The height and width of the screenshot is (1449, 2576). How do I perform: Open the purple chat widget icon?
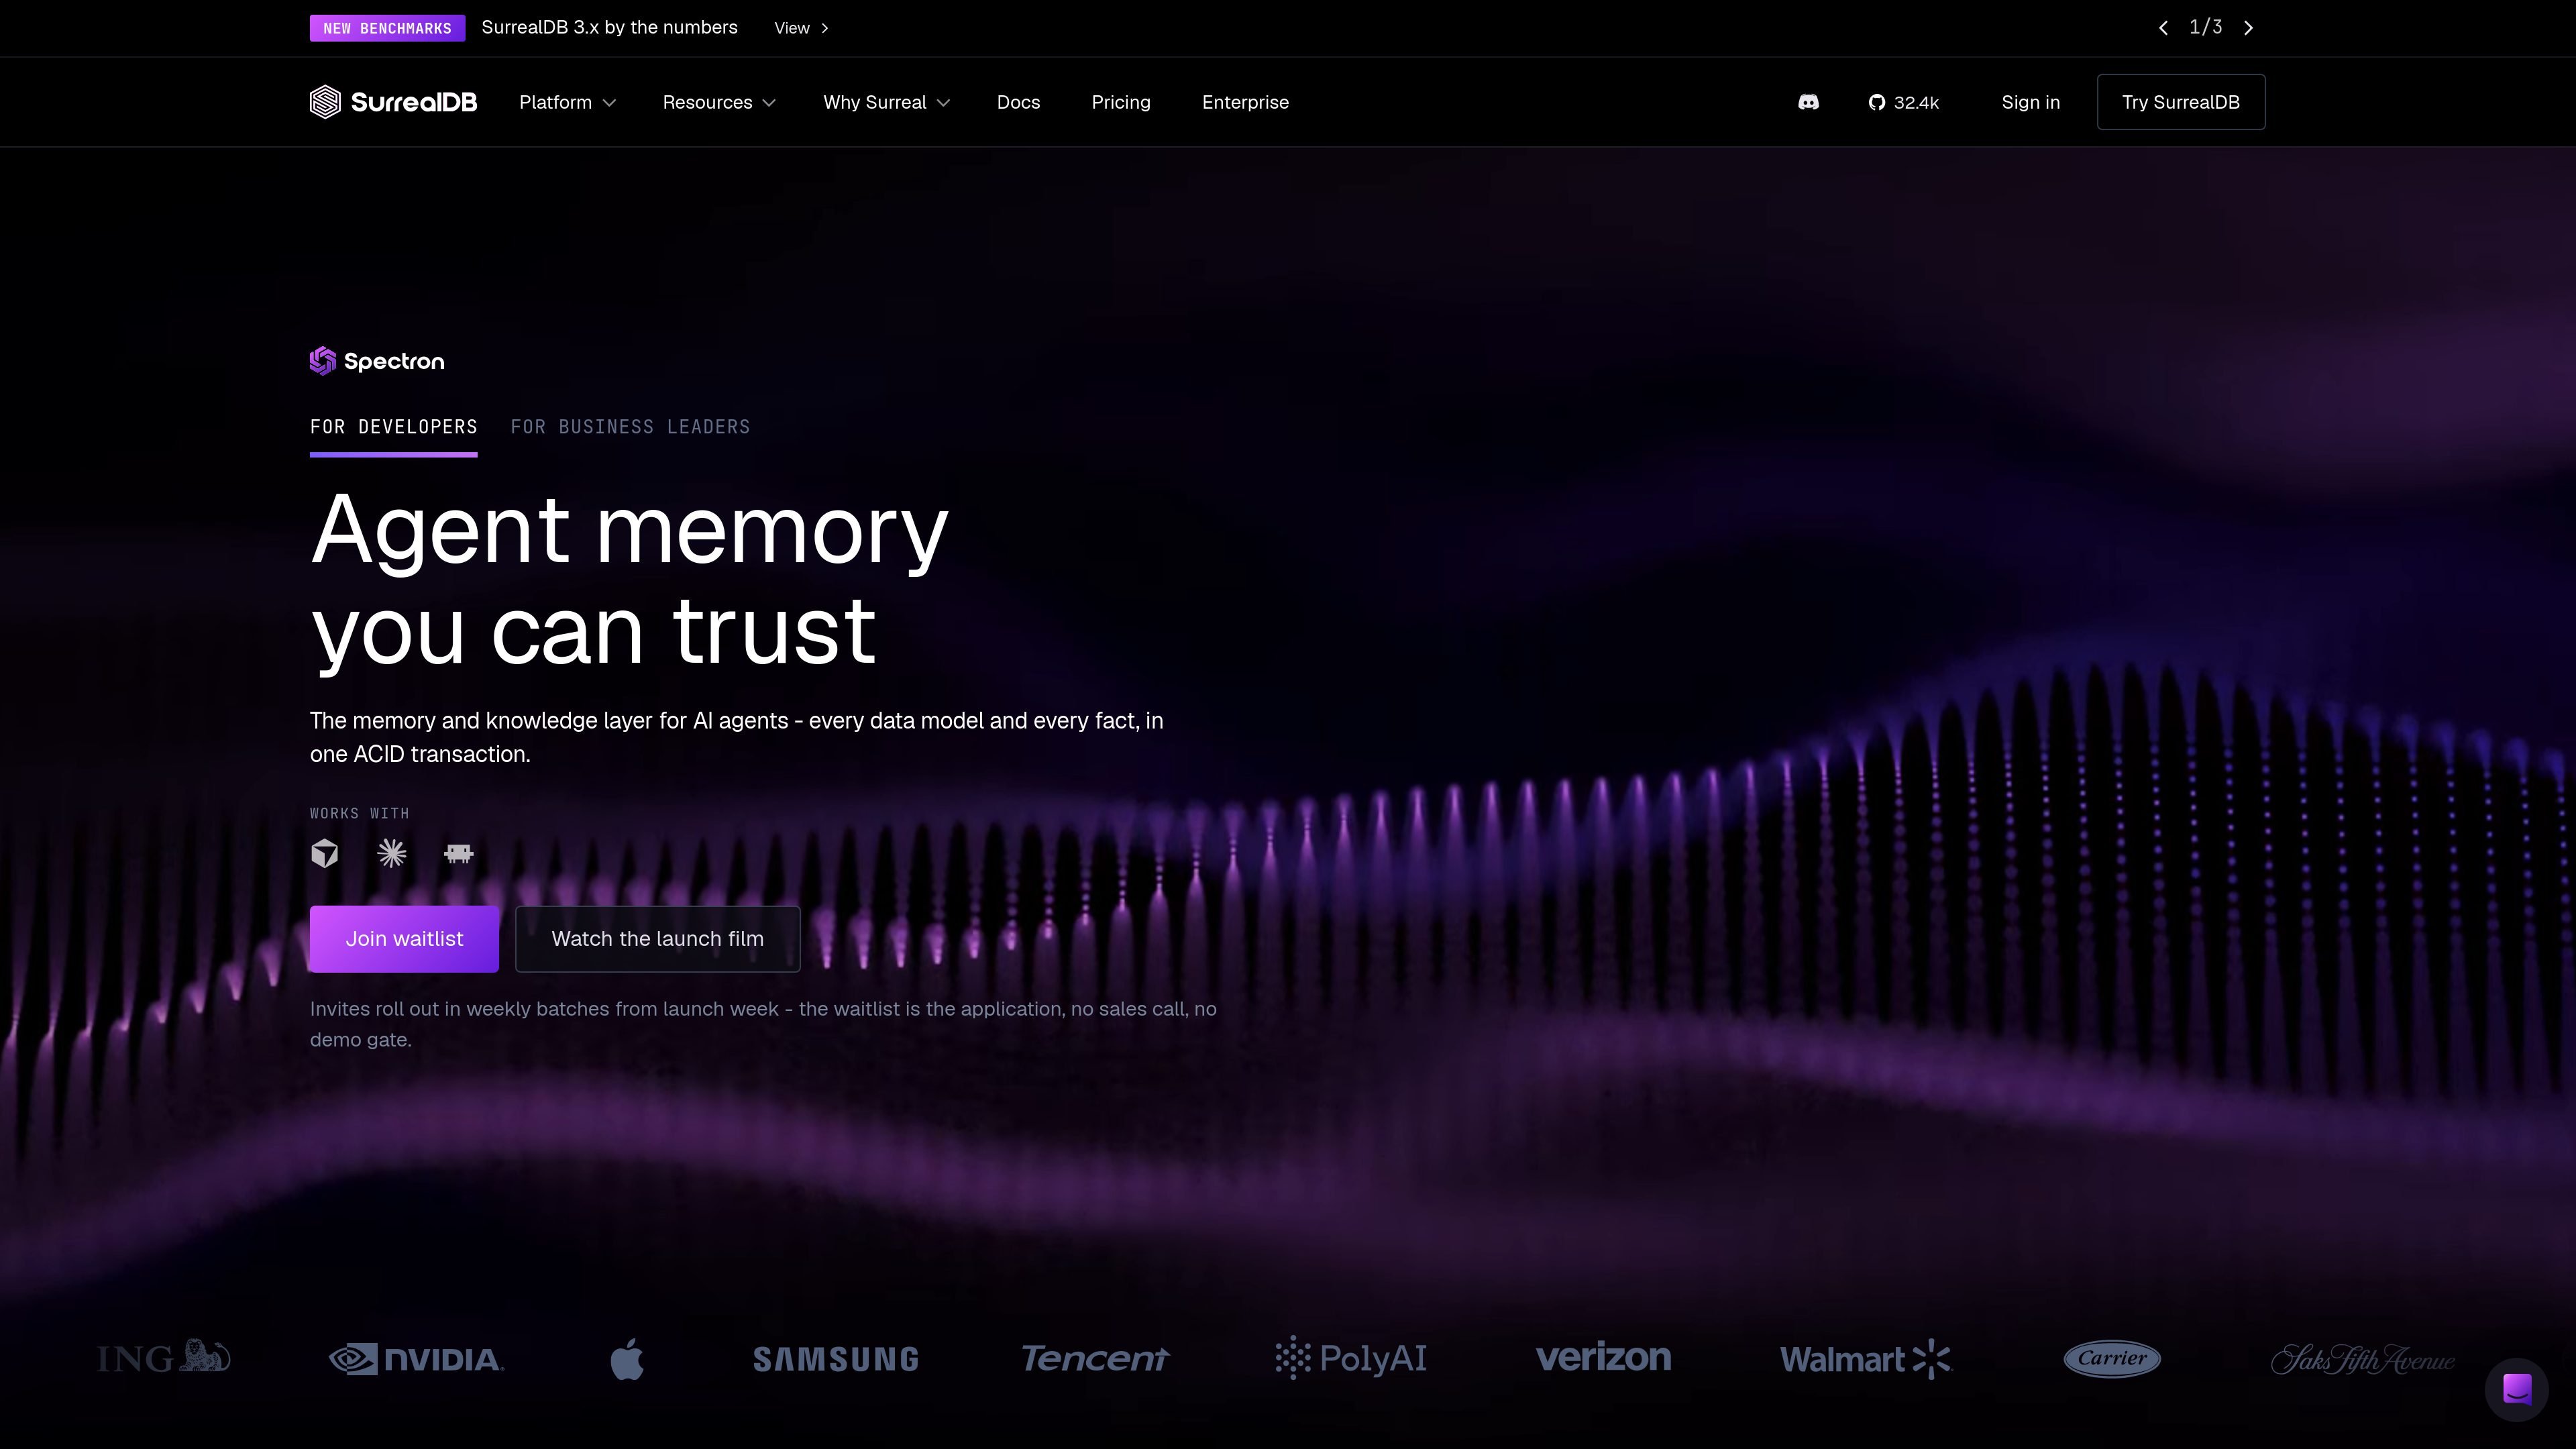point(2516,1389)
